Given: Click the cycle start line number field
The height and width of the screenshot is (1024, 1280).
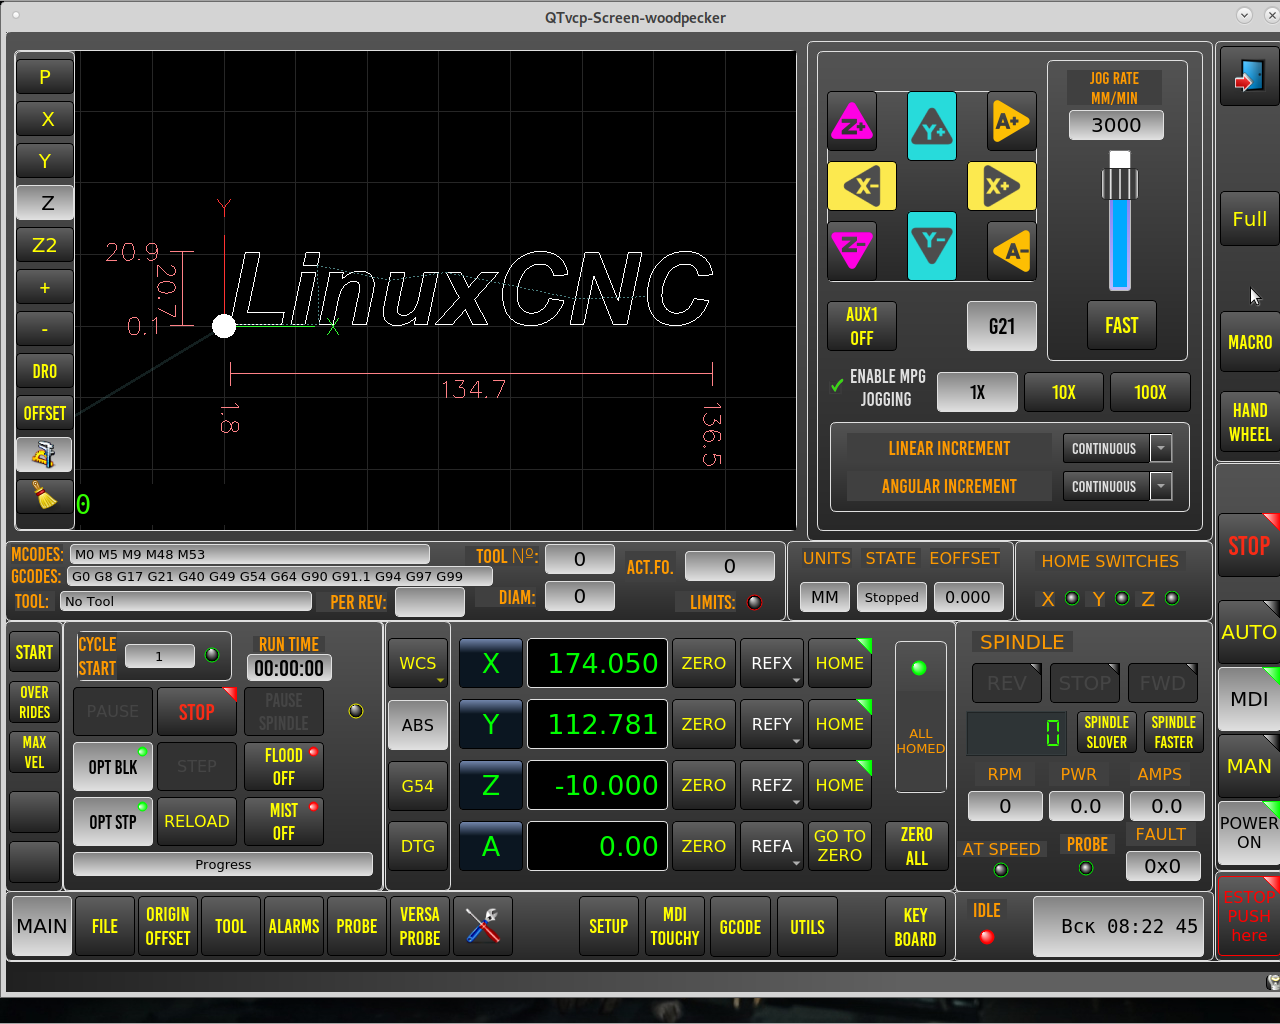Looking at the screenshot, I should 160,656.
